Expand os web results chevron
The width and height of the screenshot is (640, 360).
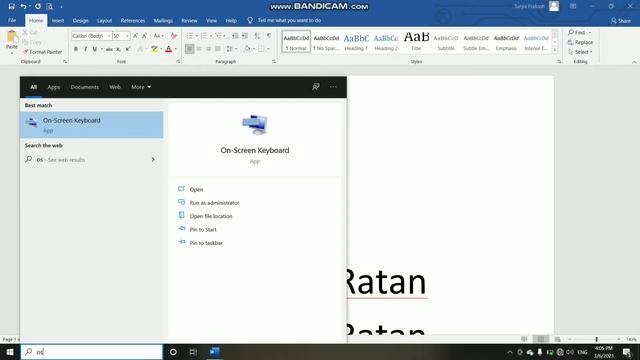(153, 160)
